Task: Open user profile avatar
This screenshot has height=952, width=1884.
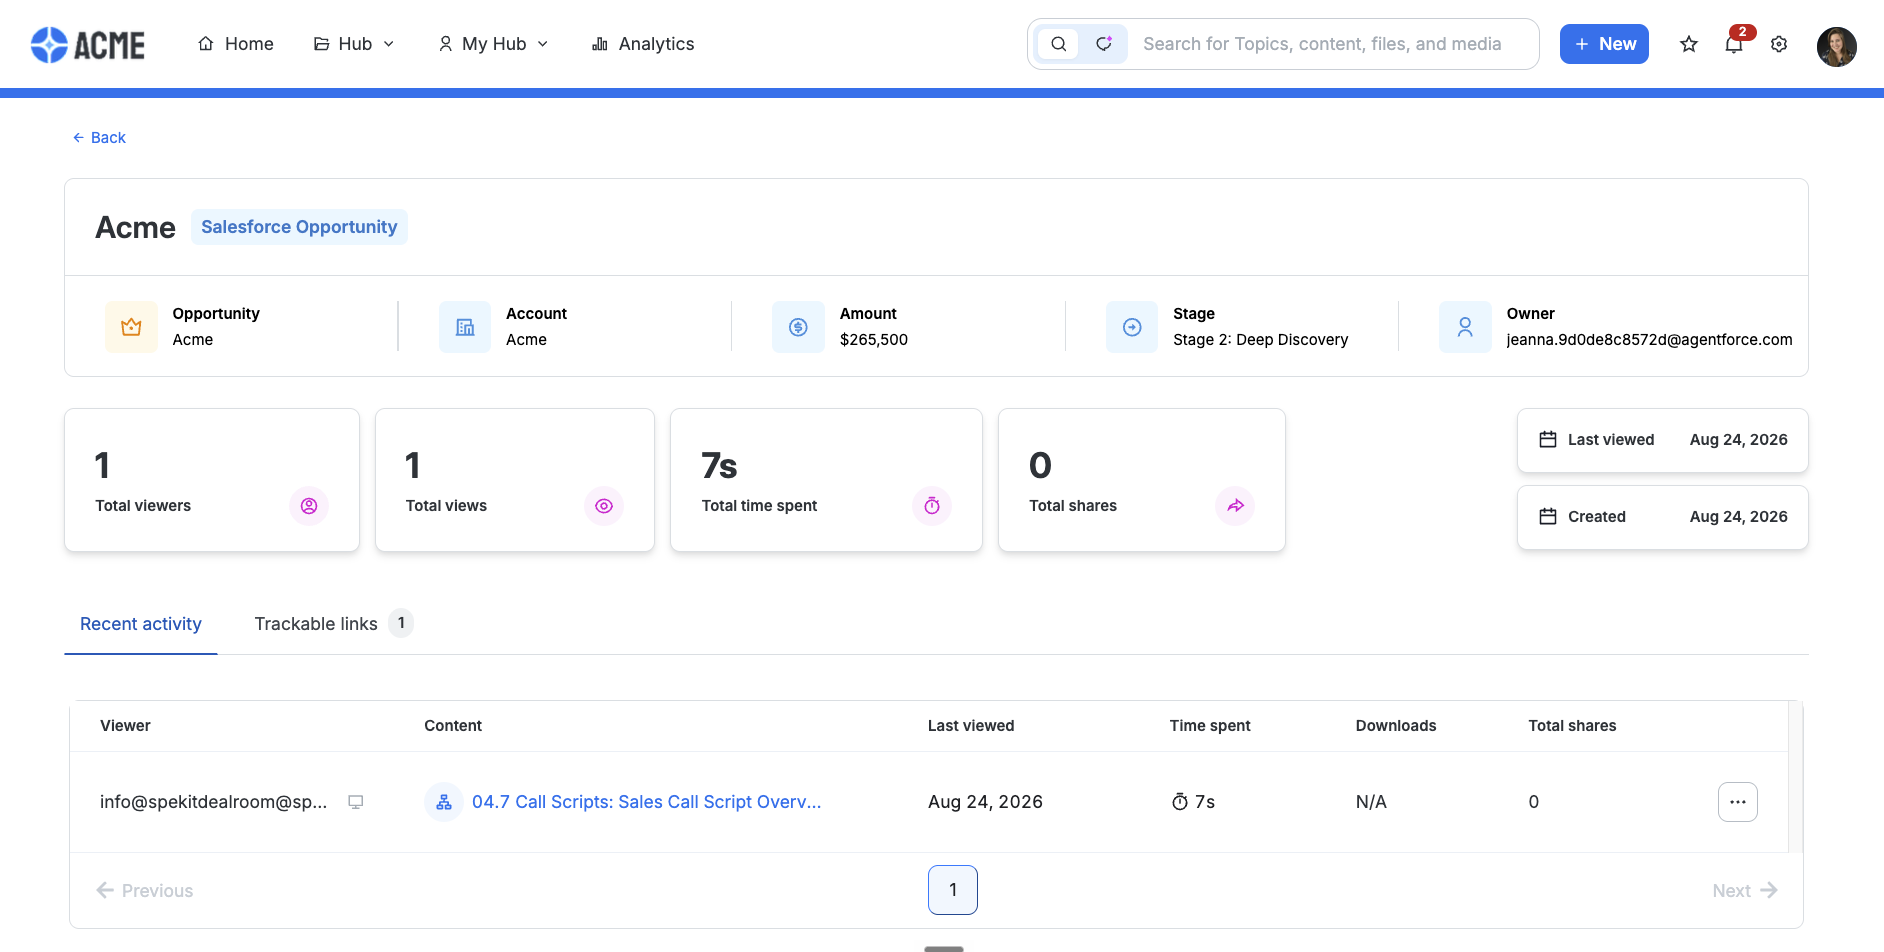Action: [x=1837, y=46]
